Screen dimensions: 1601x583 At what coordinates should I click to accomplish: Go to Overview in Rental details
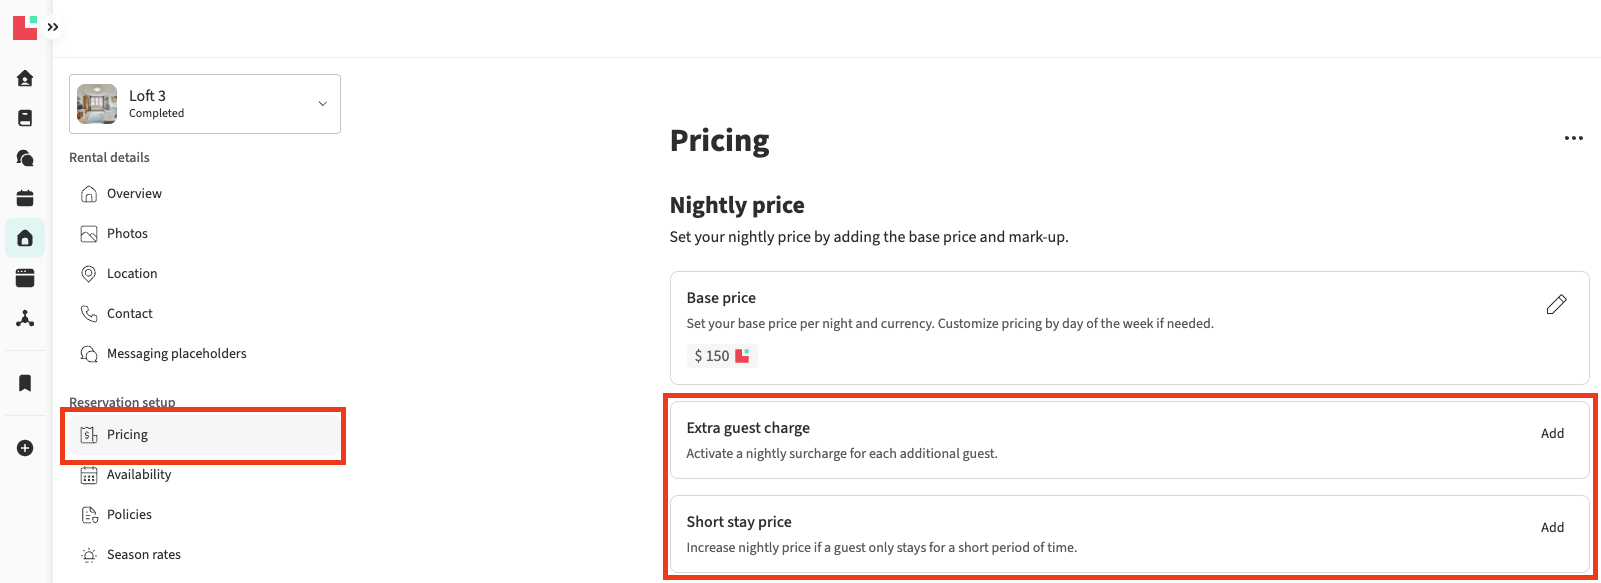(134, 194)
